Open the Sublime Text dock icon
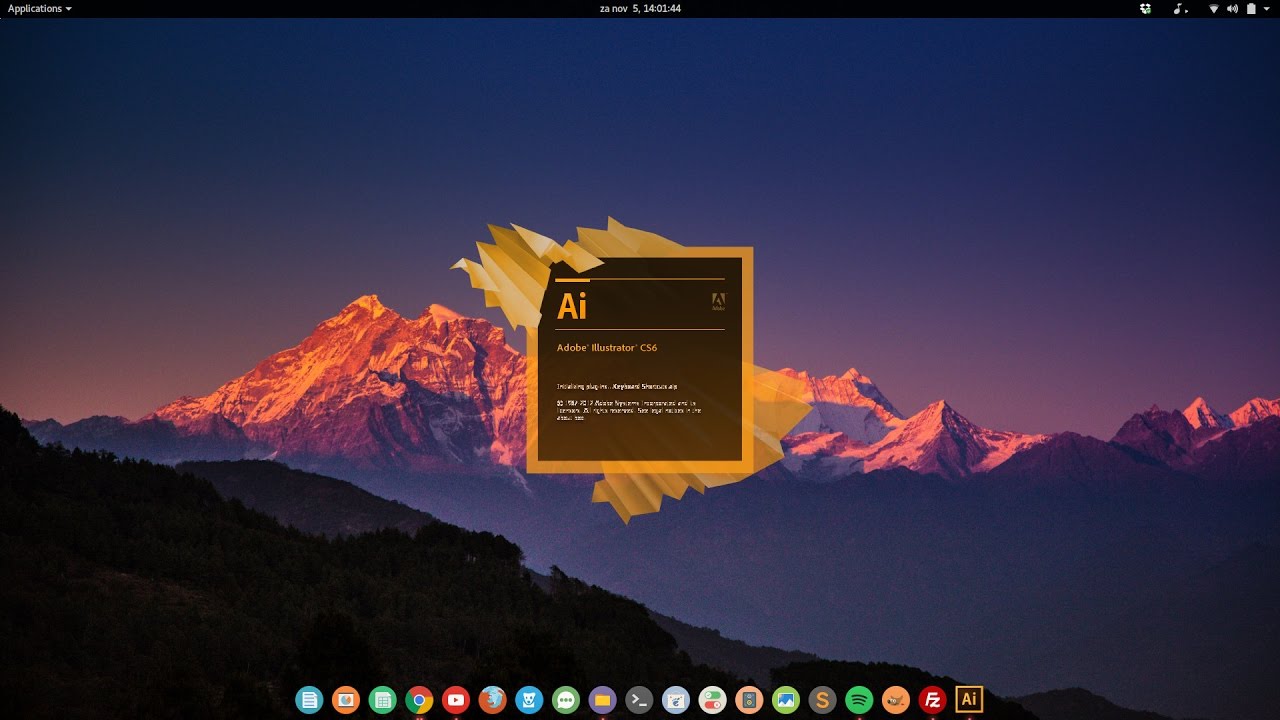Viewport: 1280px width, 720px height. coord(822,700)
